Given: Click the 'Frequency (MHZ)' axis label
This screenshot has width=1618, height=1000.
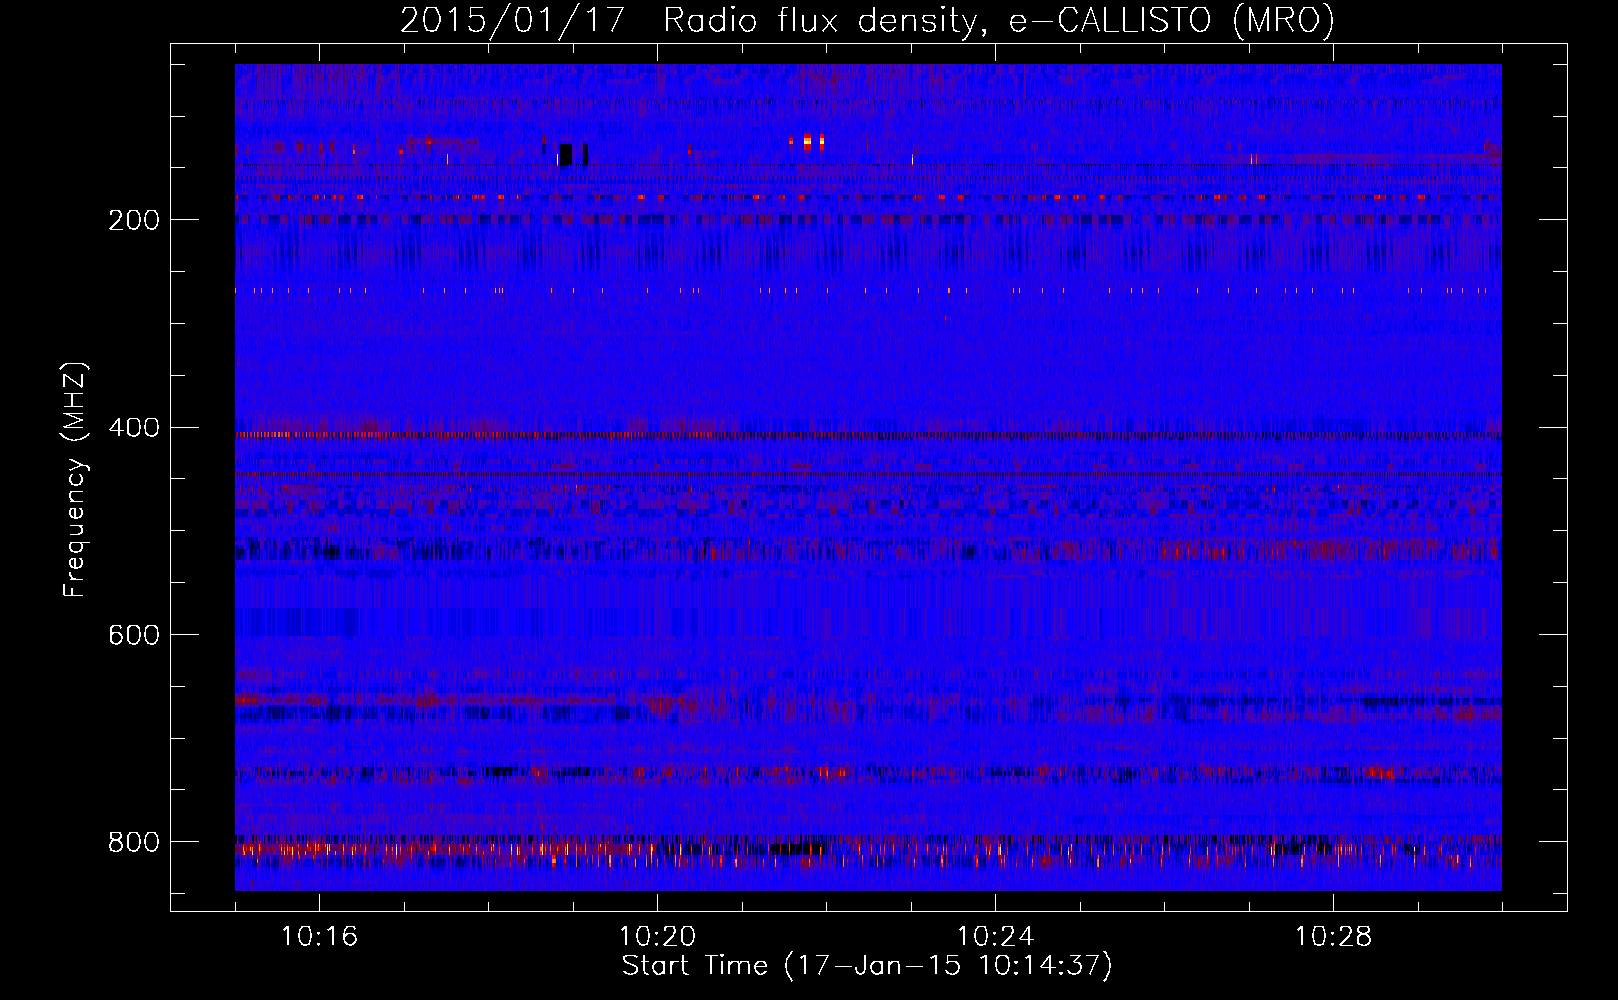Looking at the screenshot, I should (x=75, y=480).
